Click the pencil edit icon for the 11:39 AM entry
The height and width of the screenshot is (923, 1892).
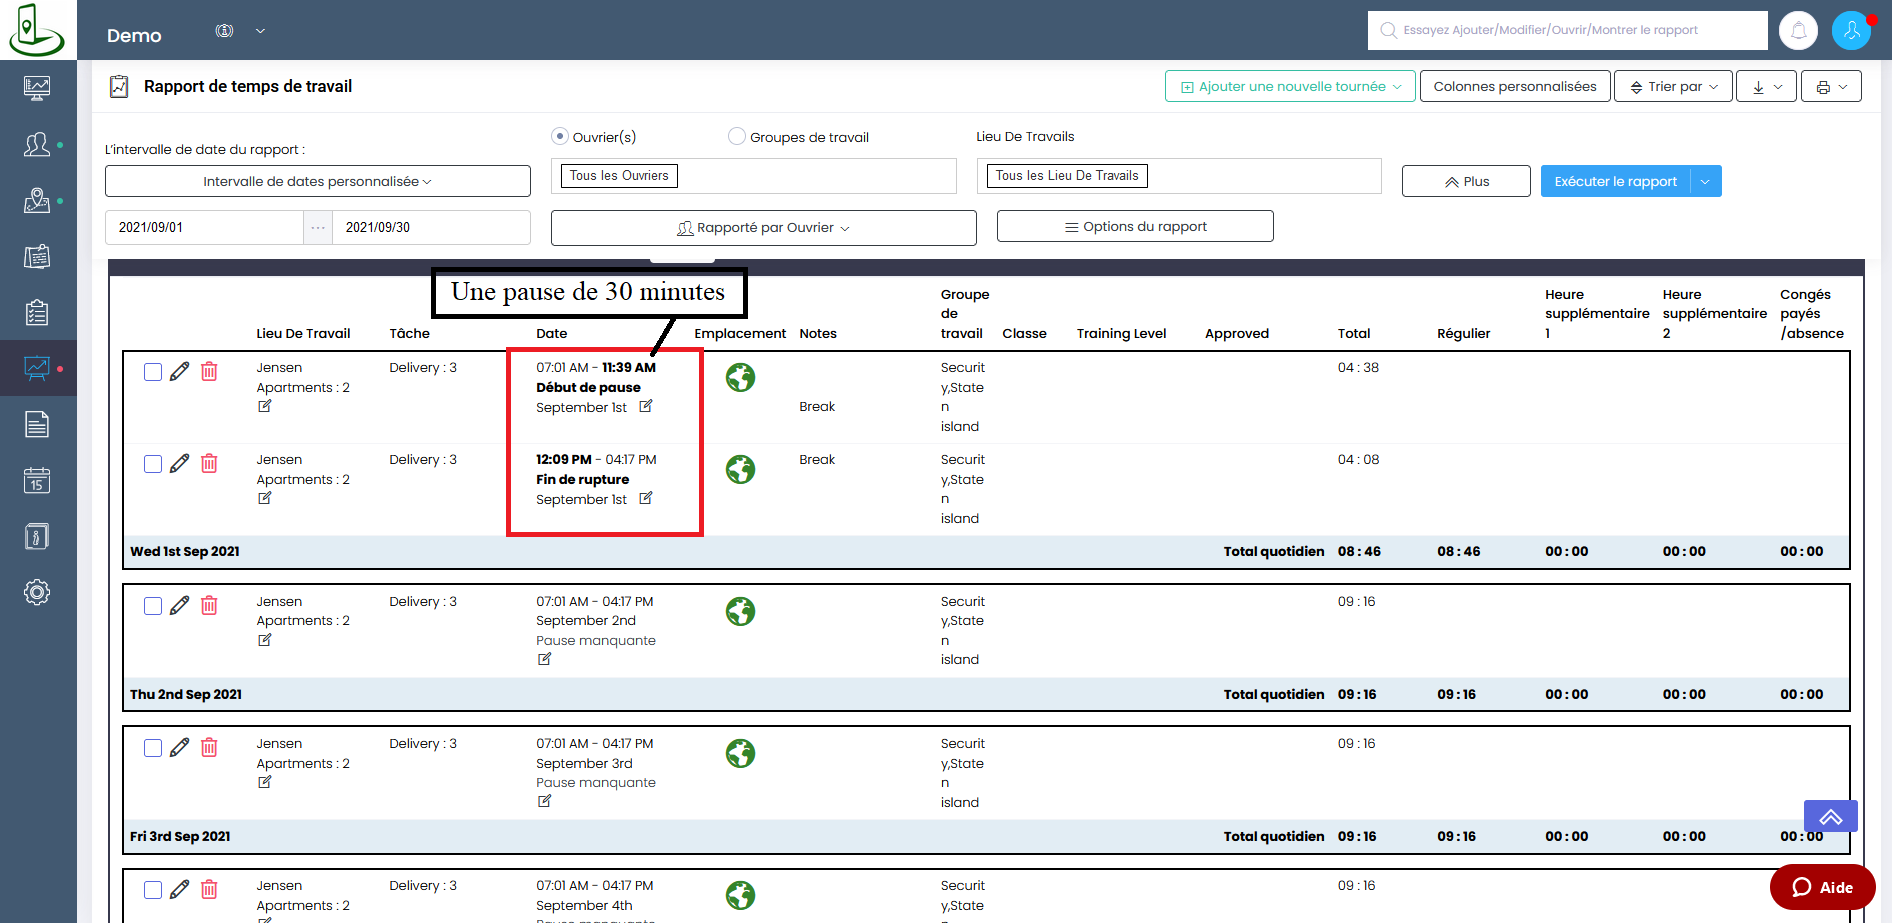point(180,372)
